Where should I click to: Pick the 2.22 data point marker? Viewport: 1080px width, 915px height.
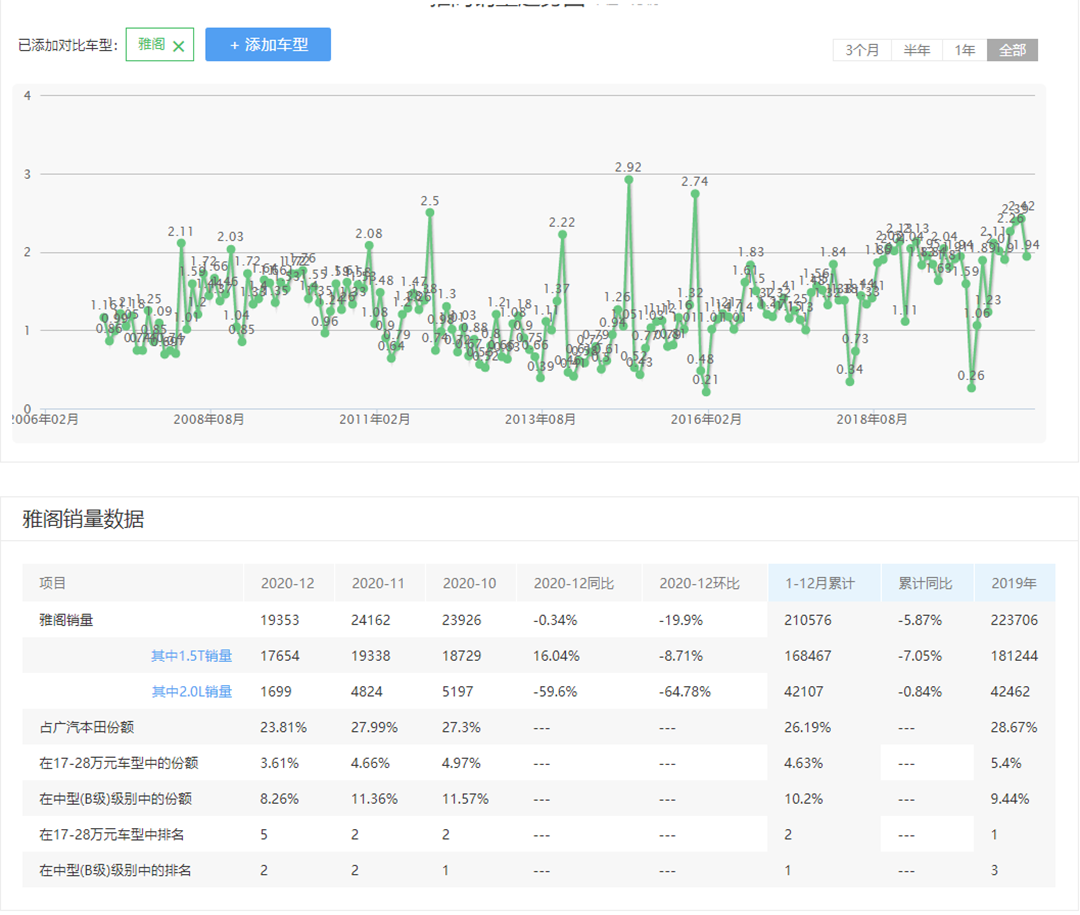pyautogui.click(x=562, y=234)
